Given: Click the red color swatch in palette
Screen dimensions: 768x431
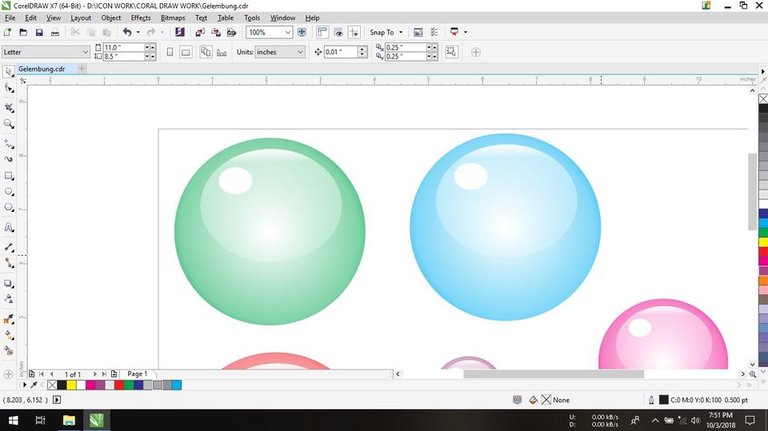Looking at the screenshot, I should [x=119, y=385].
